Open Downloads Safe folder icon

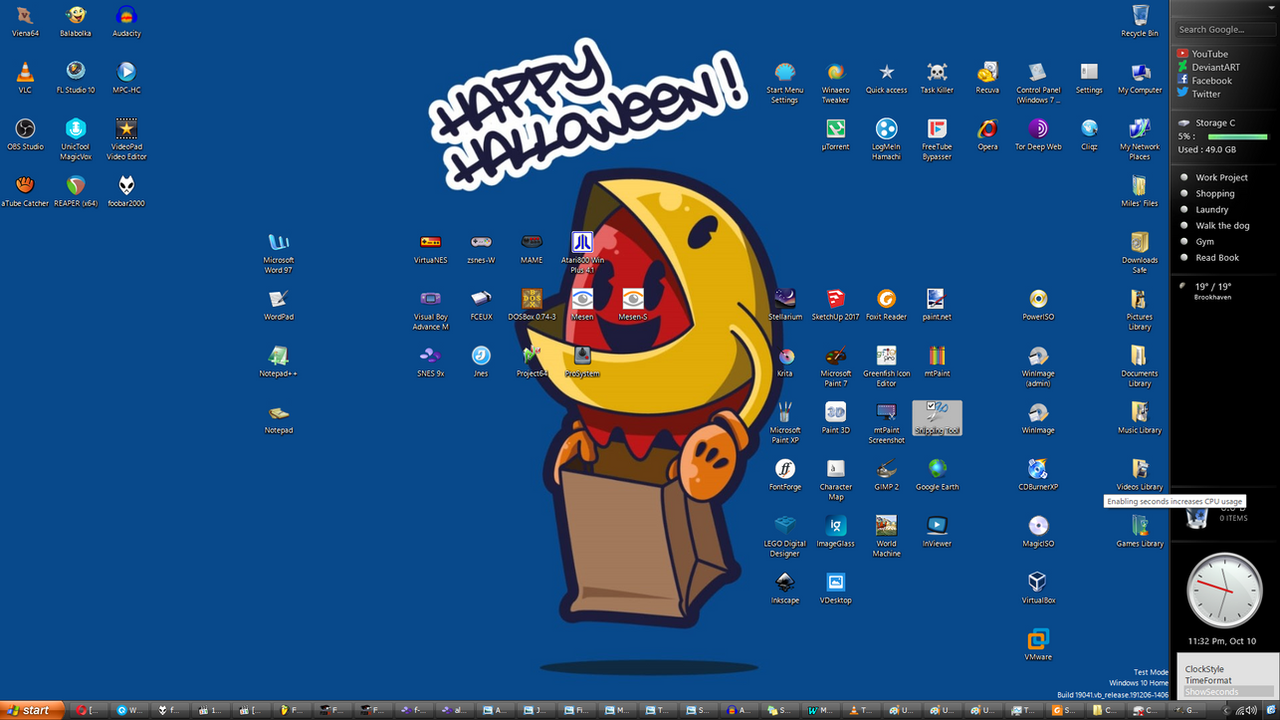click(1140, 252)
